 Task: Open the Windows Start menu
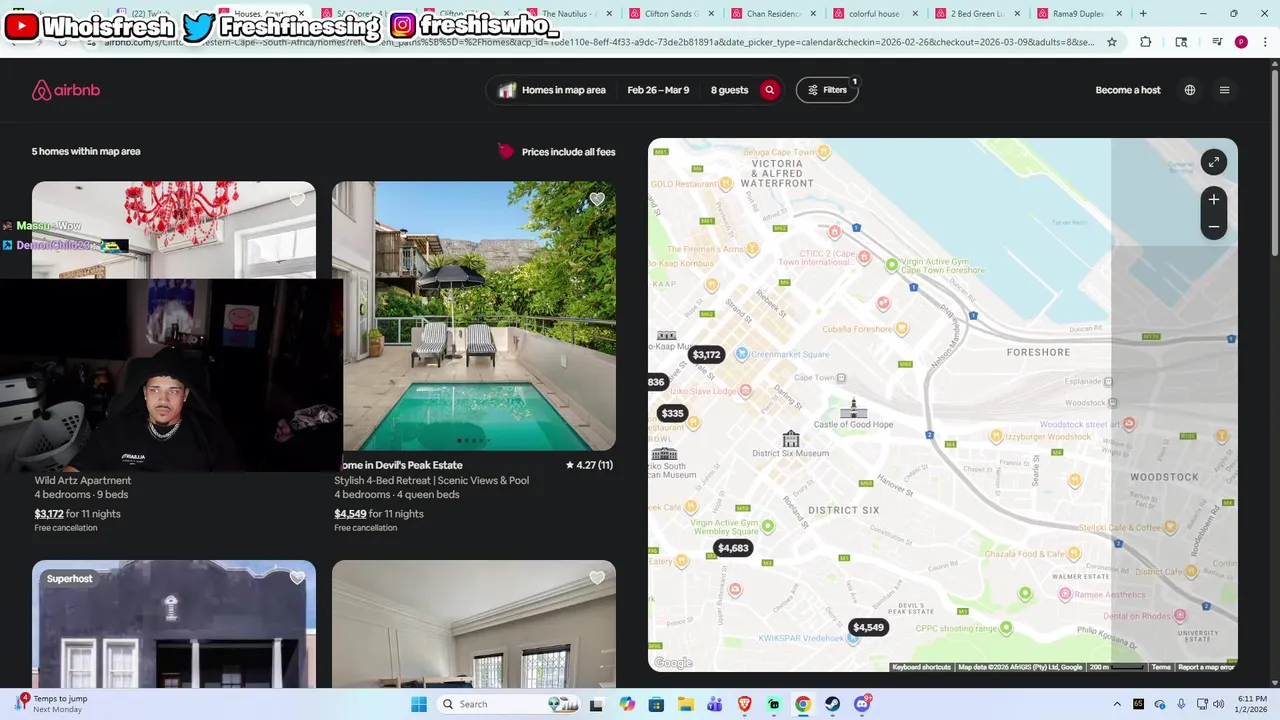pyautogui.click(x=419, y=704)
